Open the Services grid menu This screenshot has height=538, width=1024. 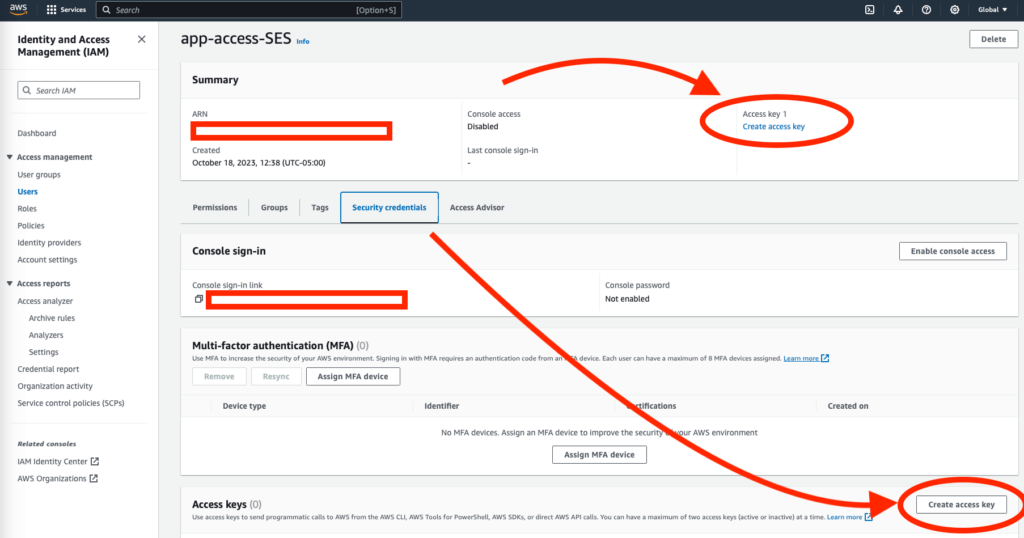coord(66,10)
